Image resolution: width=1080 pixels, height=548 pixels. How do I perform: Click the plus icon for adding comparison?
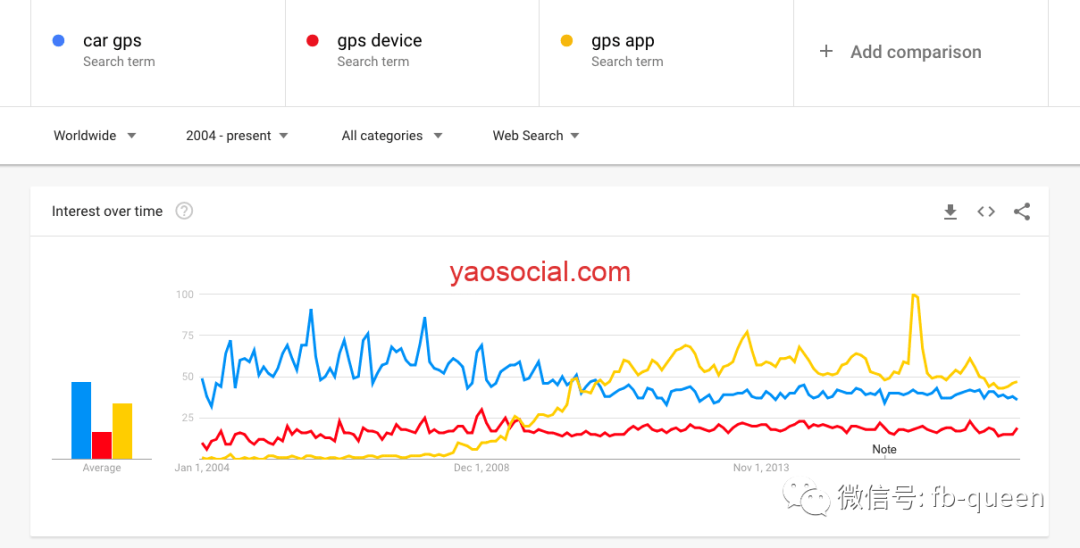[x=826, y=52]
